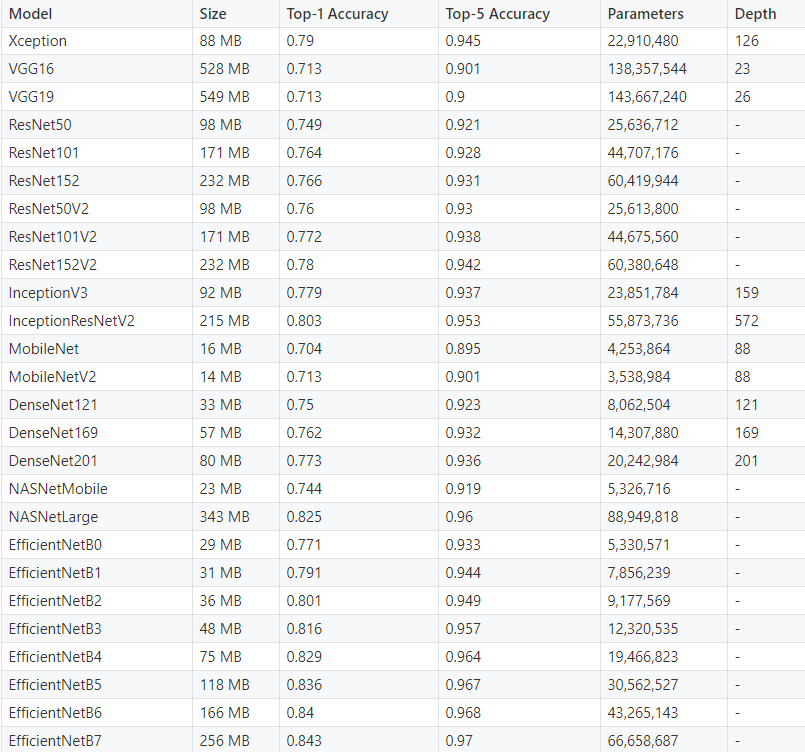Viewport: 805px width, 752px height.
Task: Click the 0.79 Top-1 accuracy value
Action: click(x=300, y=41)
